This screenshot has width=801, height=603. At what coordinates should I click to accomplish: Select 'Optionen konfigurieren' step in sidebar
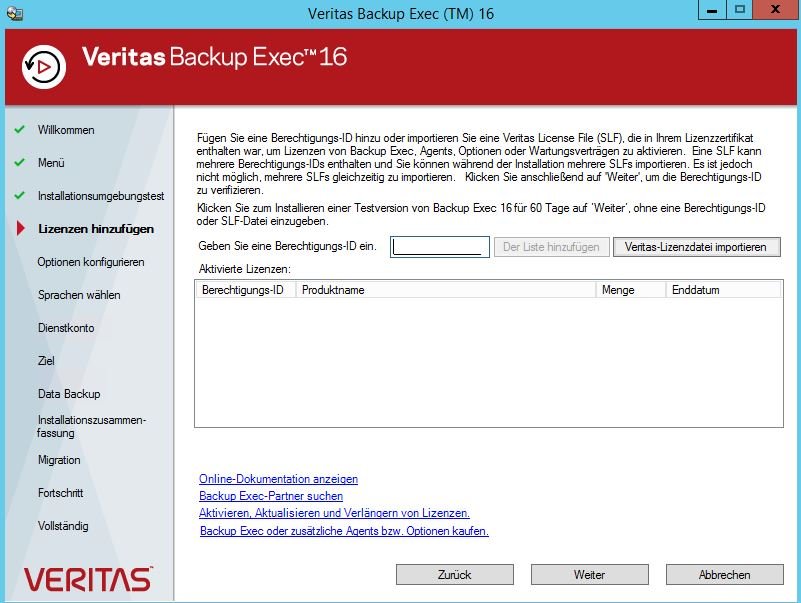pos(91,262)
